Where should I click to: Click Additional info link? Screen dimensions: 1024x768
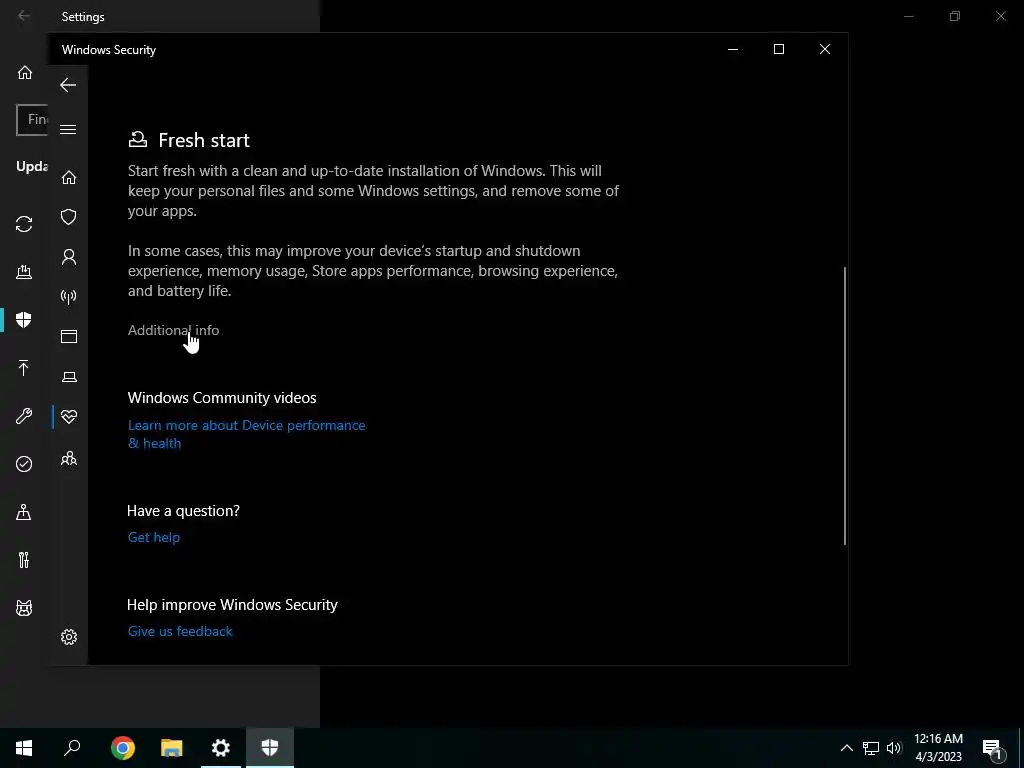[173, 330]
